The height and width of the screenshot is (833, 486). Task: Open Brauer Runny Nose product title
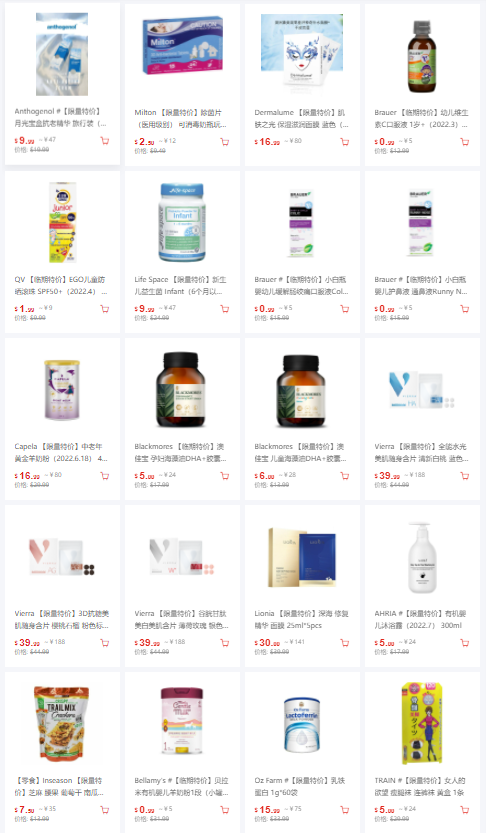tap(422, 285)
